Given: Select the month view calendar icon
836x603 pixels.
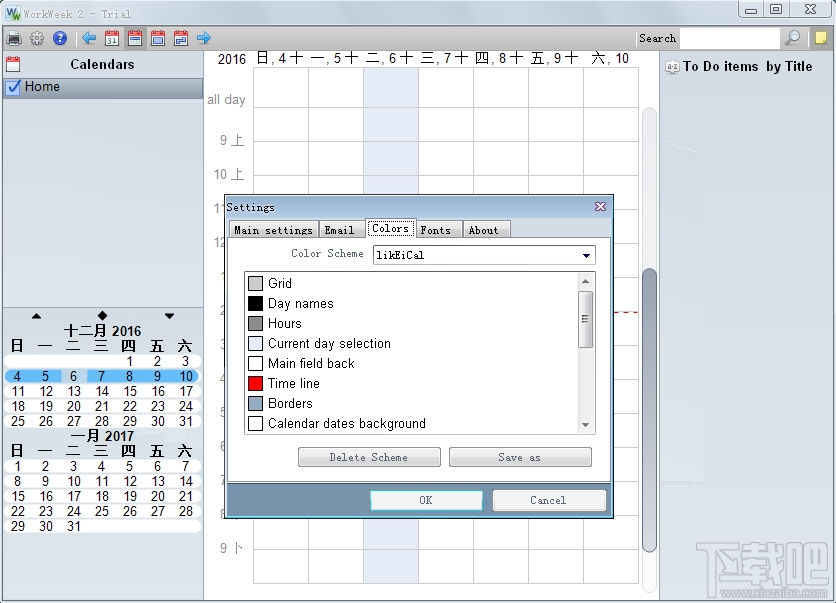Looking at the screenshot, I should point(158,38).
